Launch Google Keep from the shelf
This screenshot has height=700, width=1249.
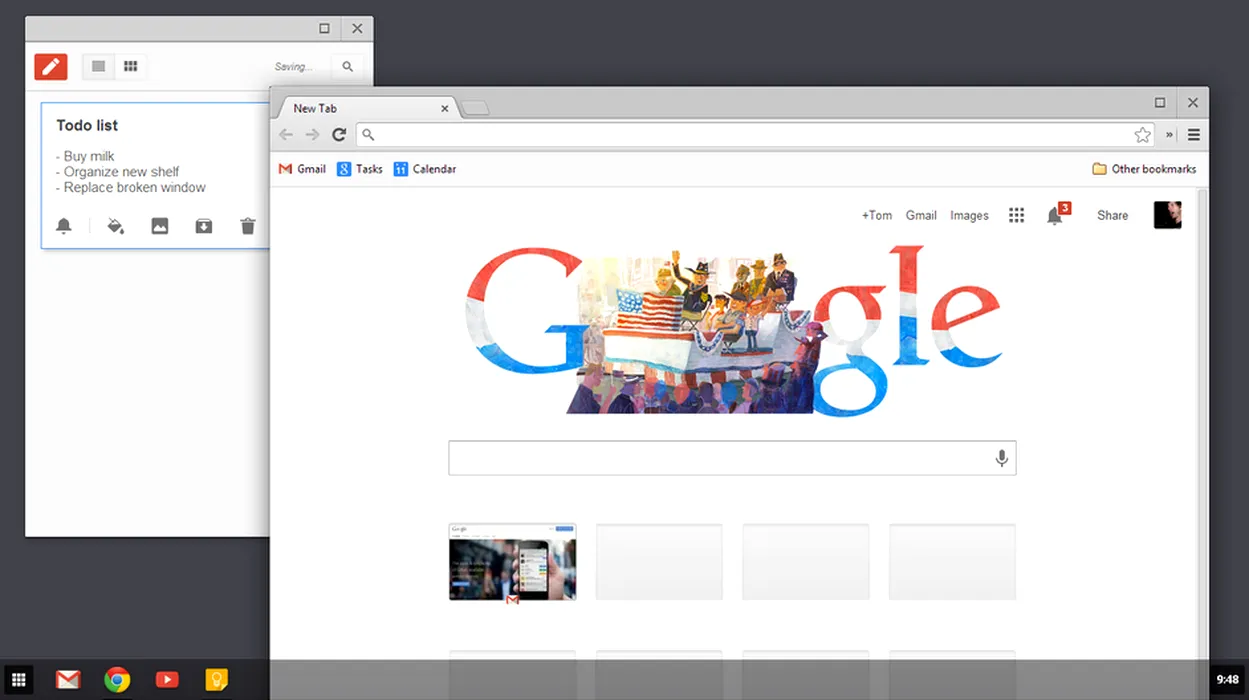pyautogui.click(x=217, y=681)
